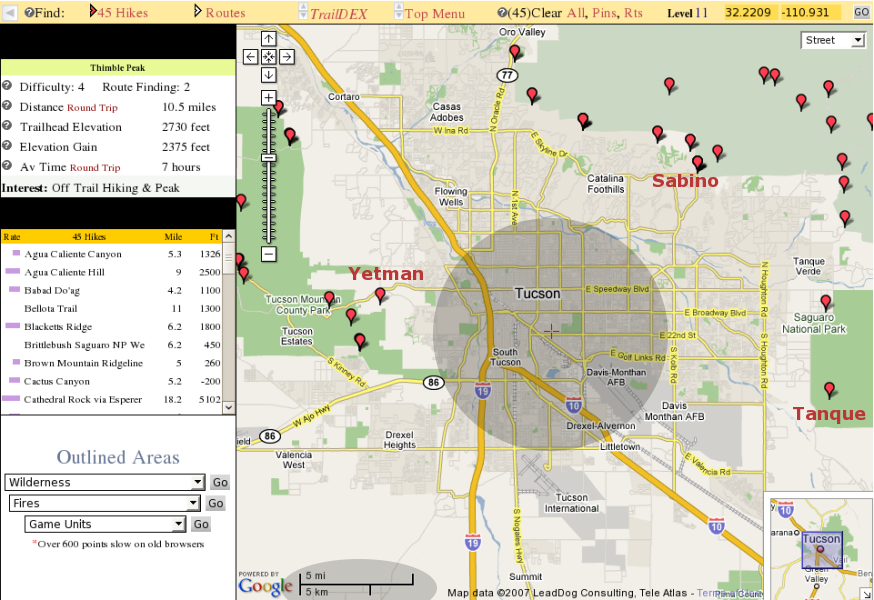The image size is (874, 600).
Task: Select Brown Mountain Ridgeline hike
Action: click(x=111, y=363)
